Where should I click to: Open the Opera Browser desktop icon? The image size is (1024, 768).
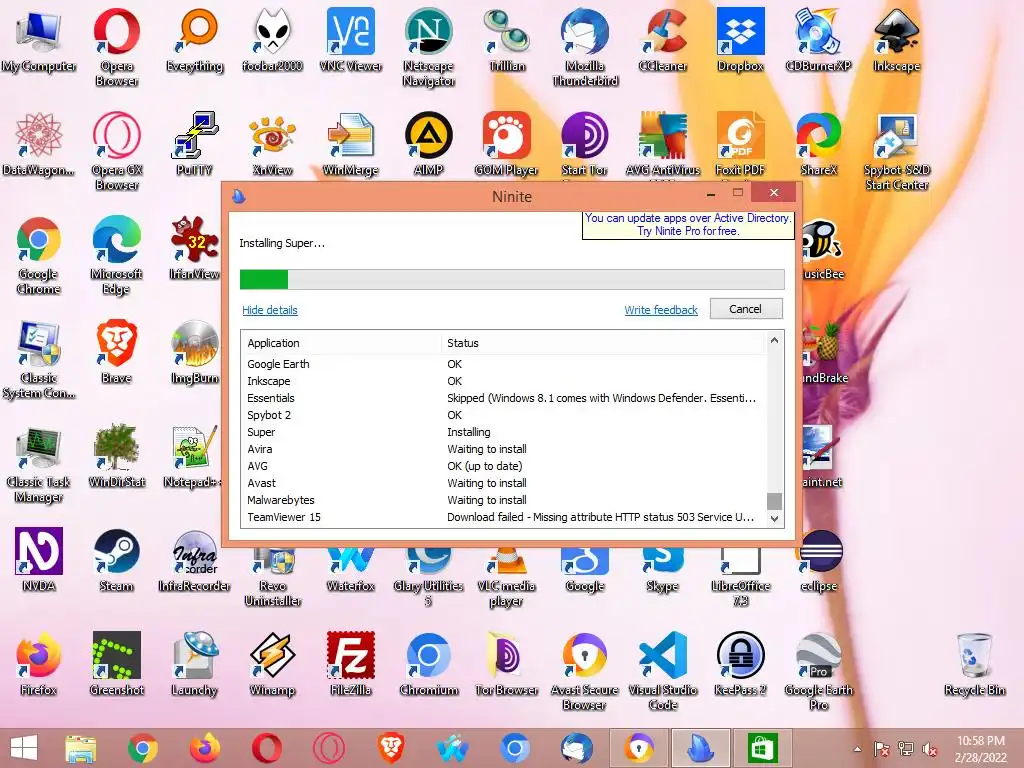click(x=116, y=47)
